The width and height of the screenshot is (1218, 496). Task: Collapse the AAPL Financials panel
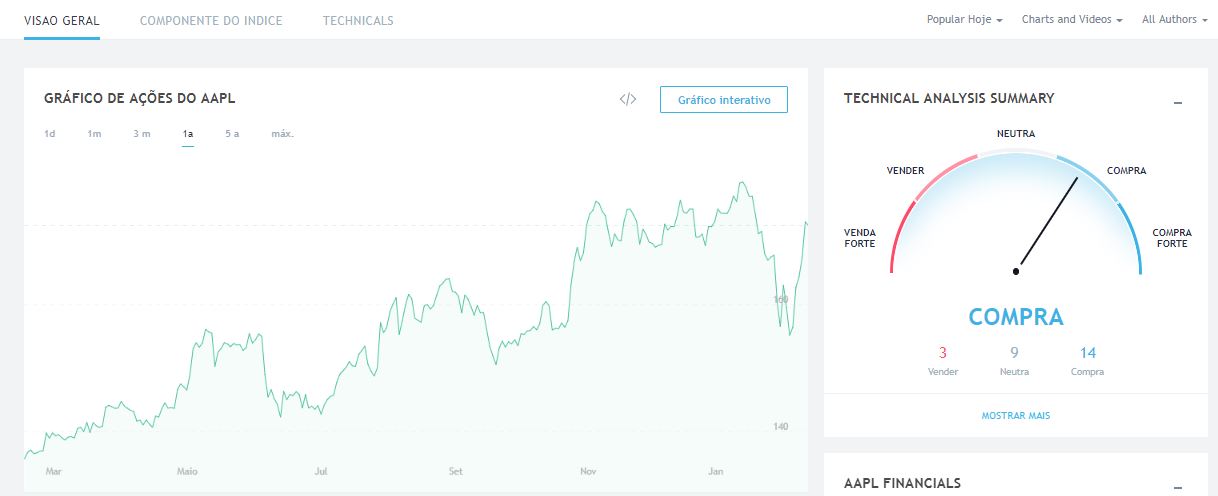[x=1178, y=486]
